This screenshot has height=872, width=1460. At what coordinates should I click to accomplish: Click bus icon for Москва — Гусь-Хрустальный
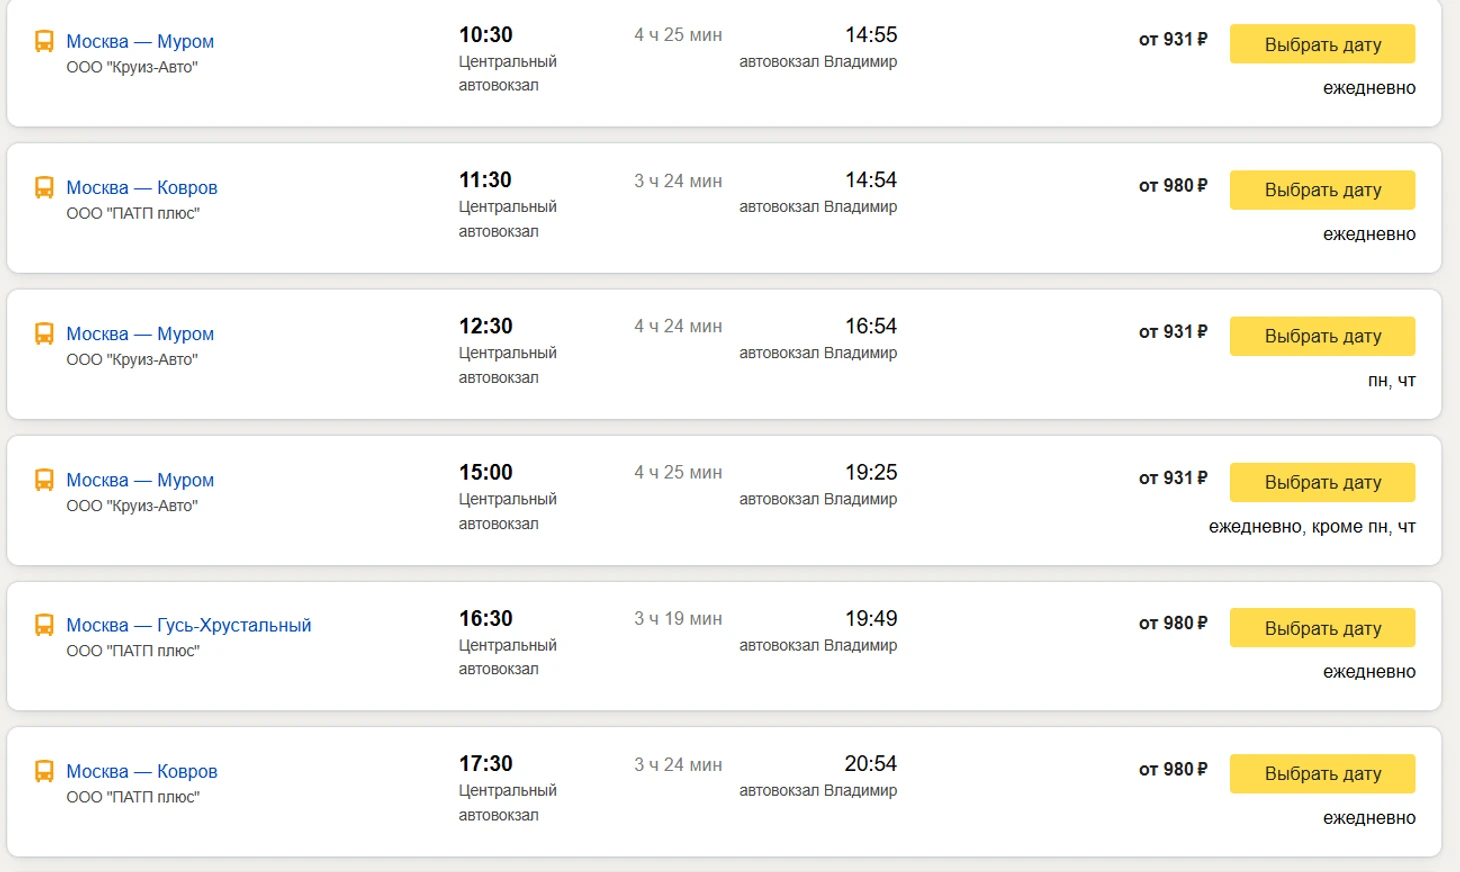tap(44, 625)
